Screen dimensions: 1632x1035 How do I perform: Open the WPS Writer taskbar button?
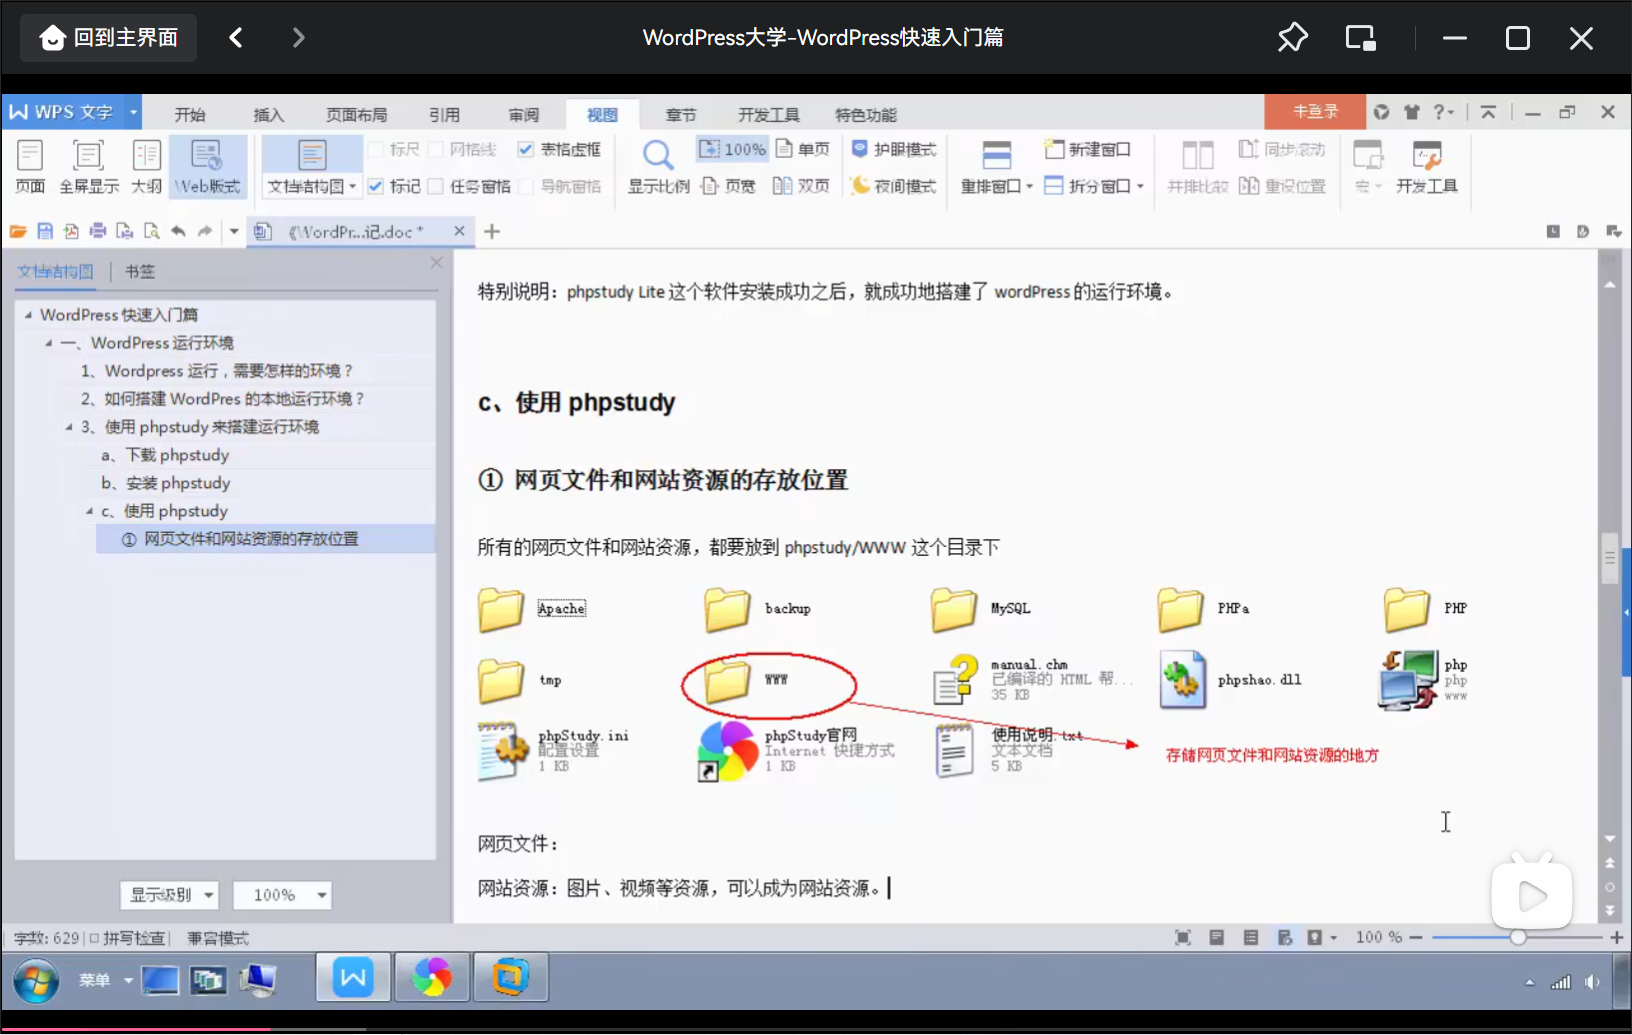(x=353, y=977)
